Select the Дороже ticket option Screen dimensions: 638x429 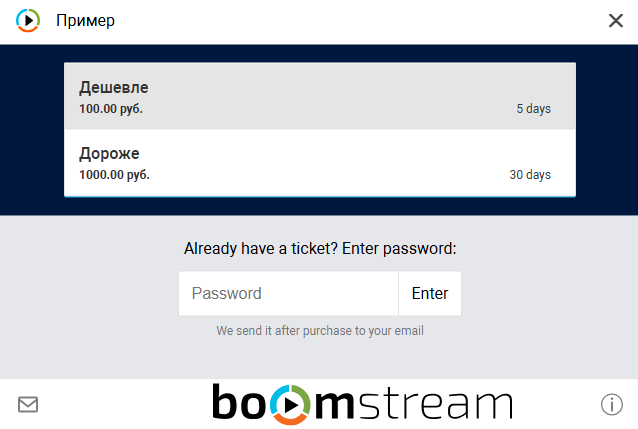pyautogui.click(x=320, y=163)
